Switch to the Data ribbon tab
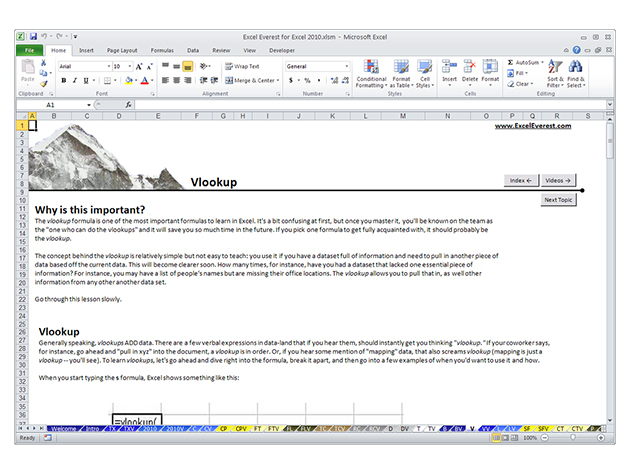Screen dimensions: 630x473 click(x=193, y=50)
